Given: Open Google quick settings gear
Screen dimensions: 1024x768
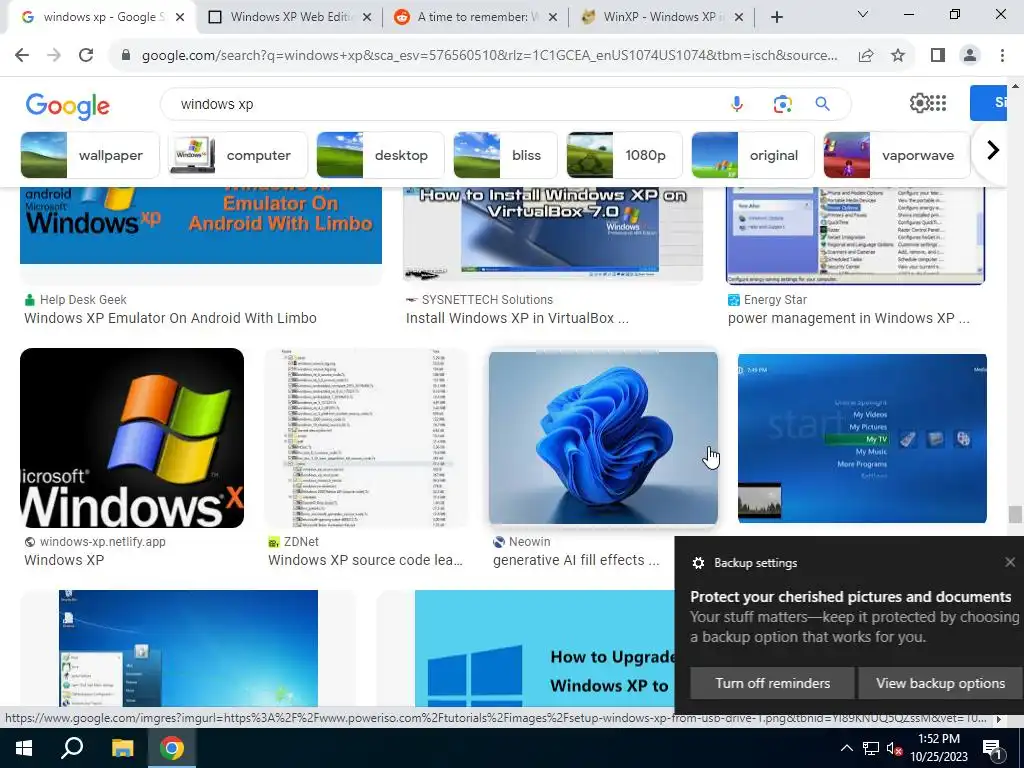Looking at the screenshot, I should [x=920, y=103].
